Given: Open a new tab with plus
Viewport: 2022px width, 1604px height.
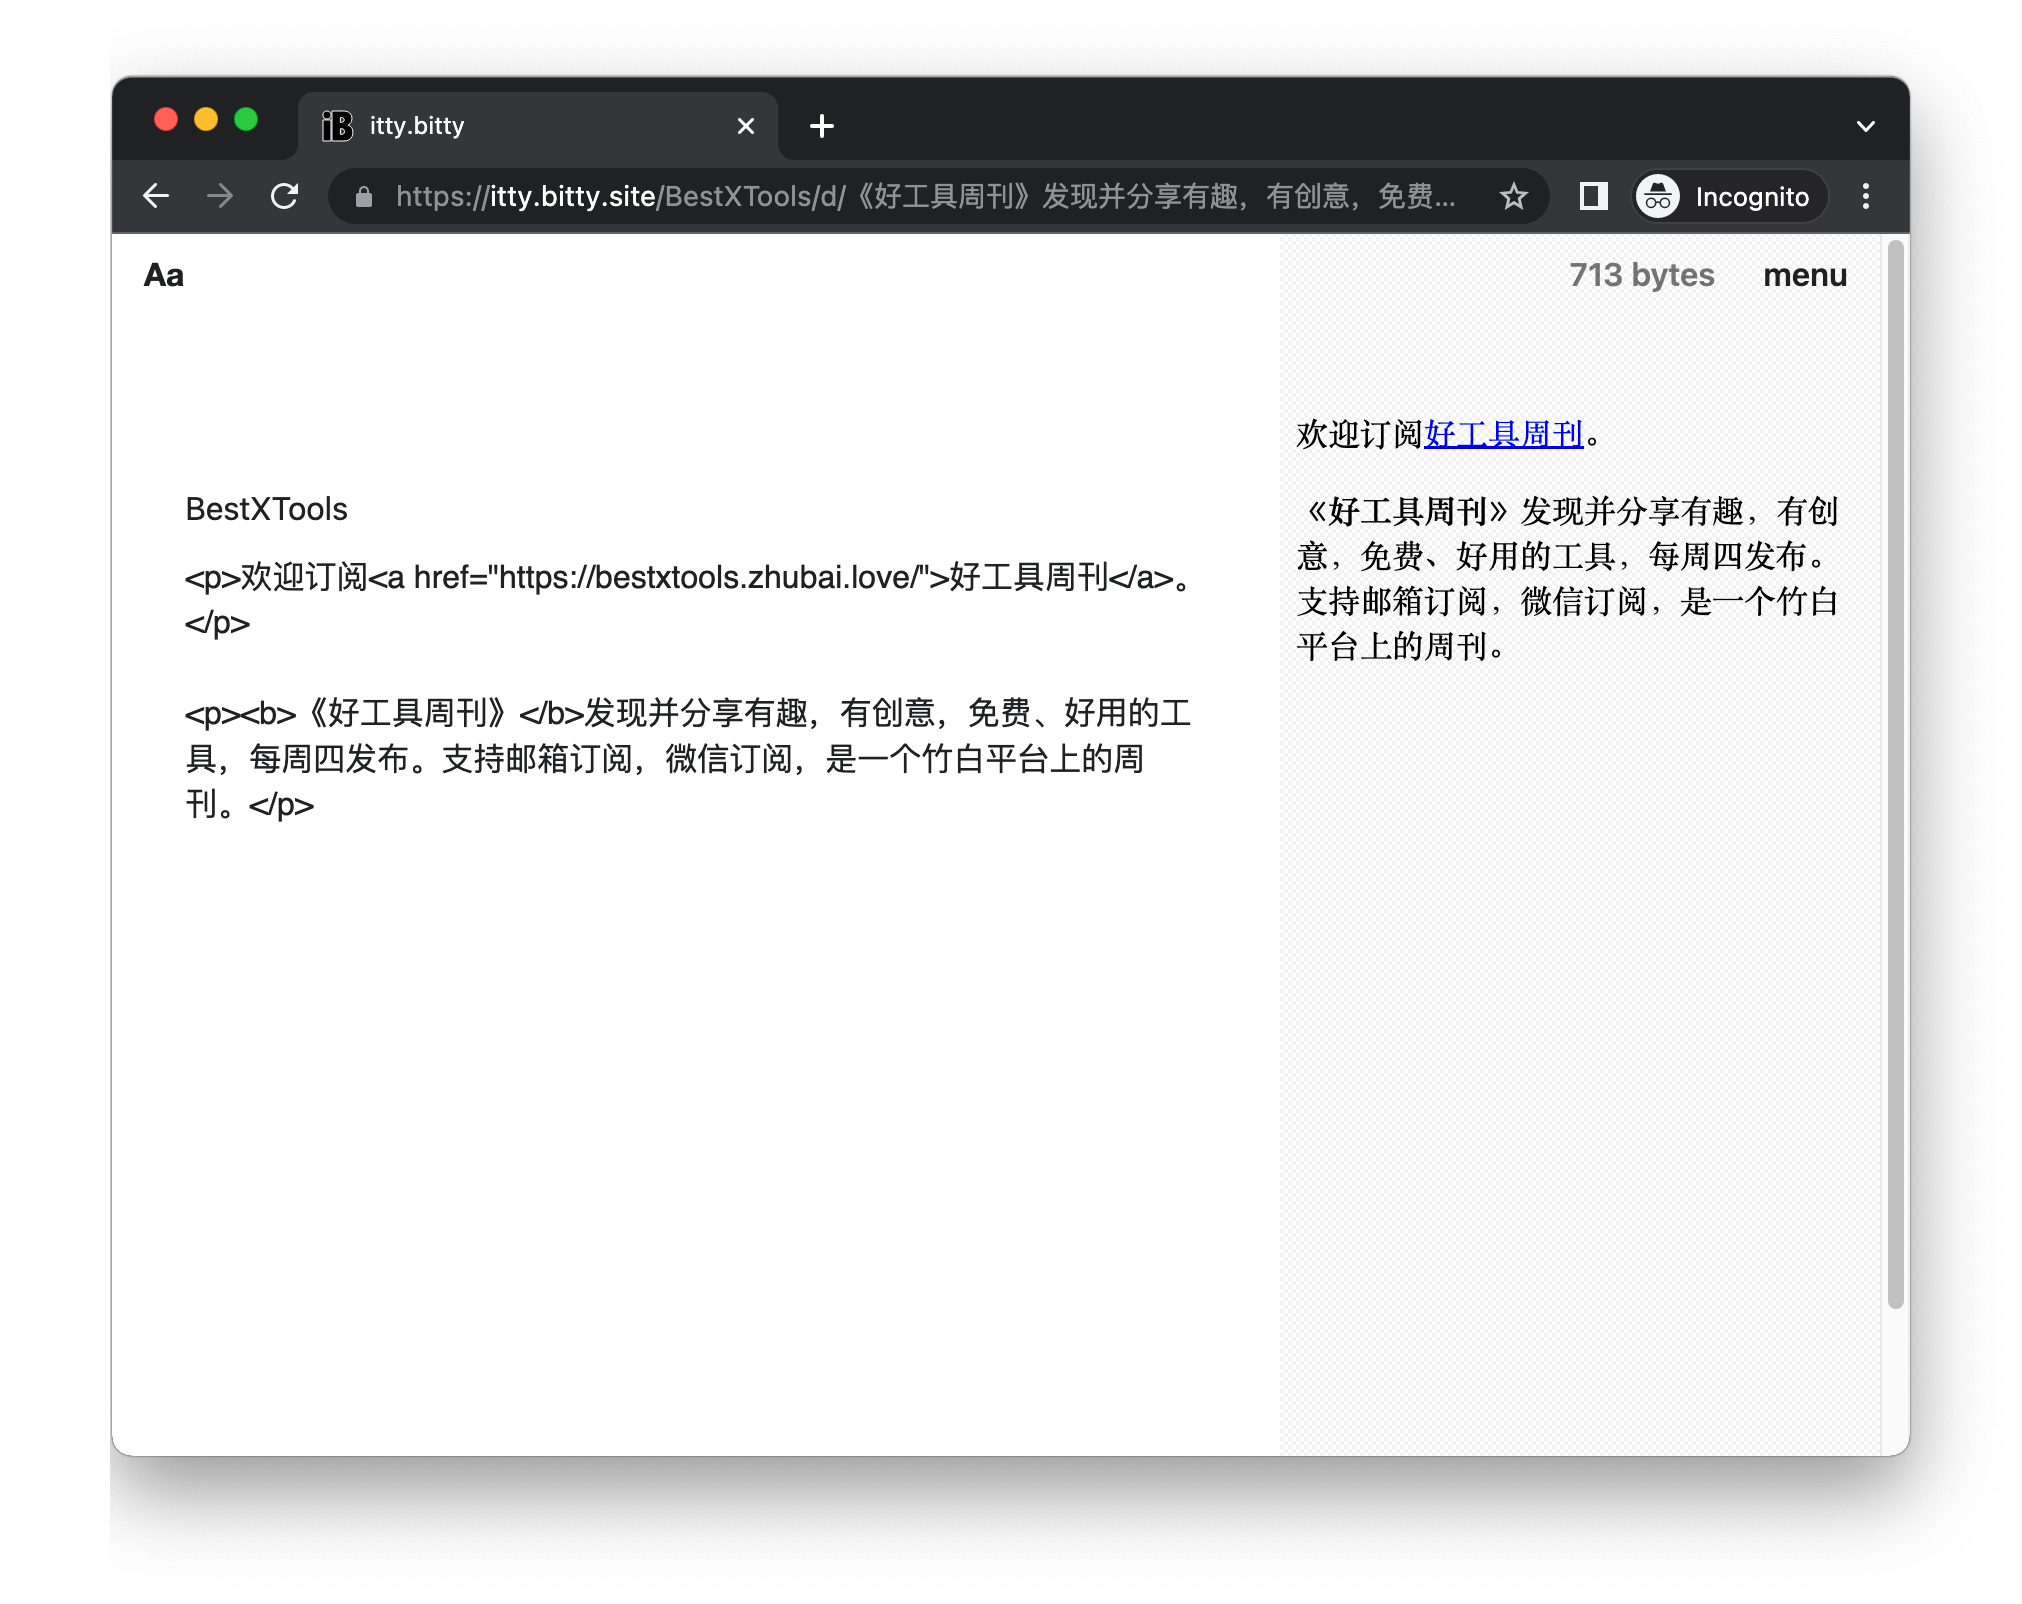Looking at the screenshot, I should (821, 126).
